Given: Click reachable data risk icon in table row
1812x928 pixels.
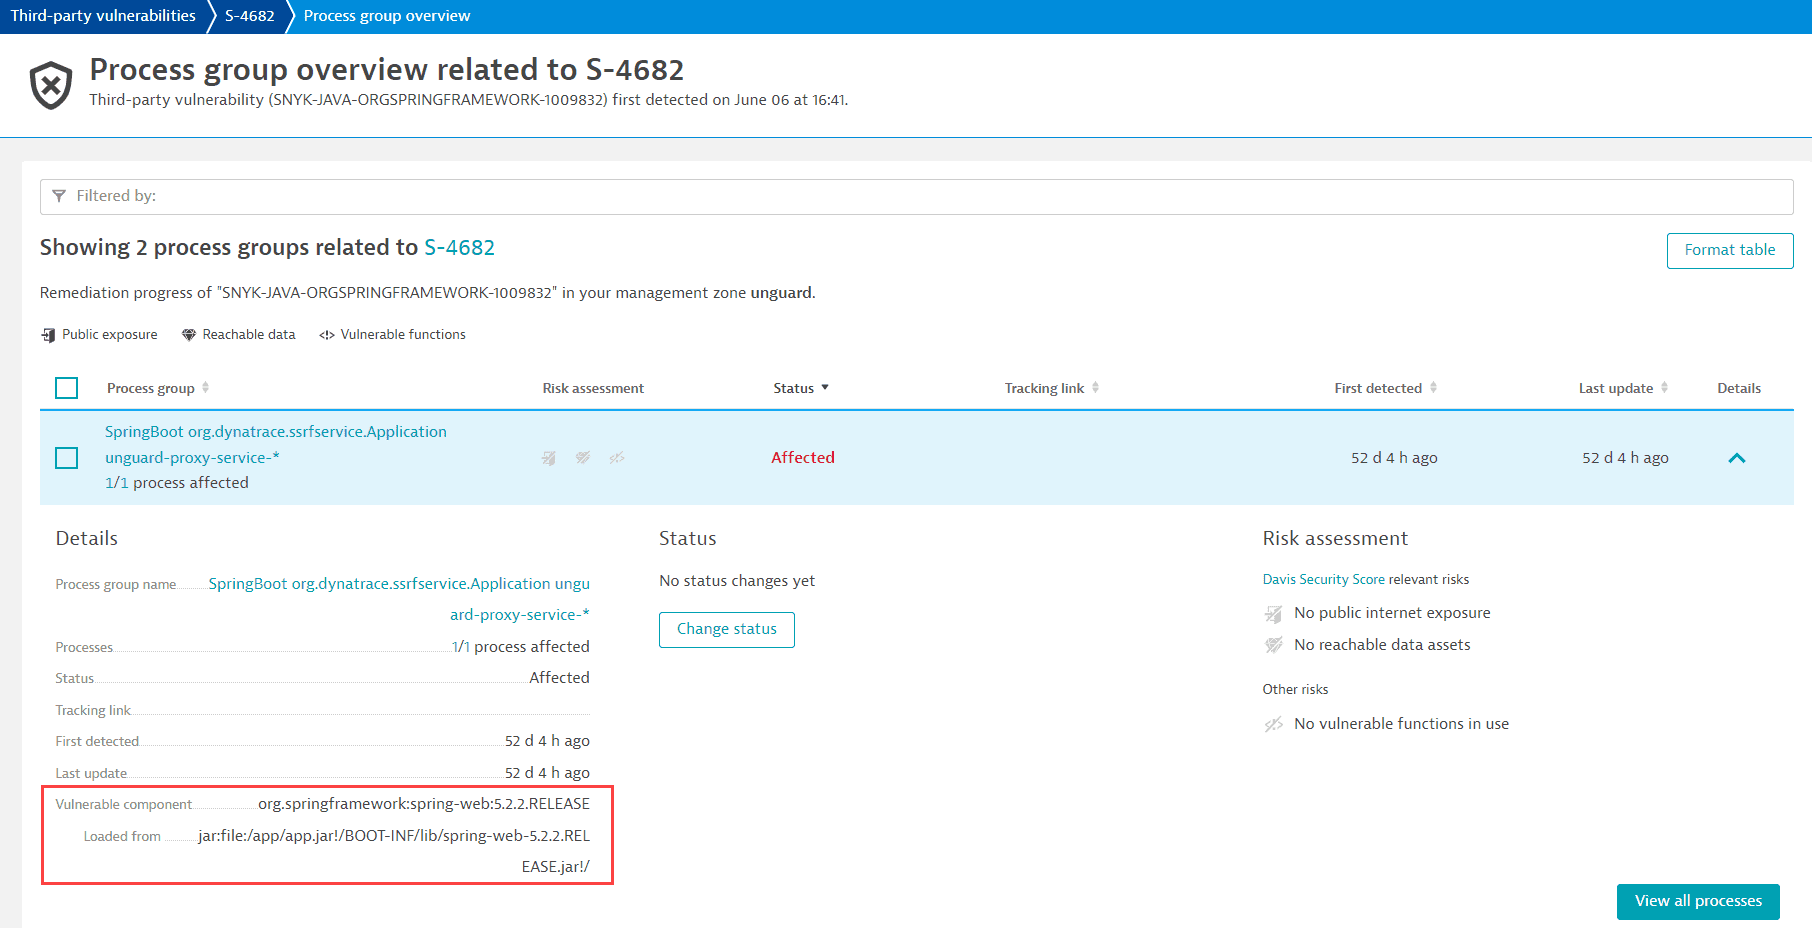Looking at the screenshot, I should tap(583, 458).
